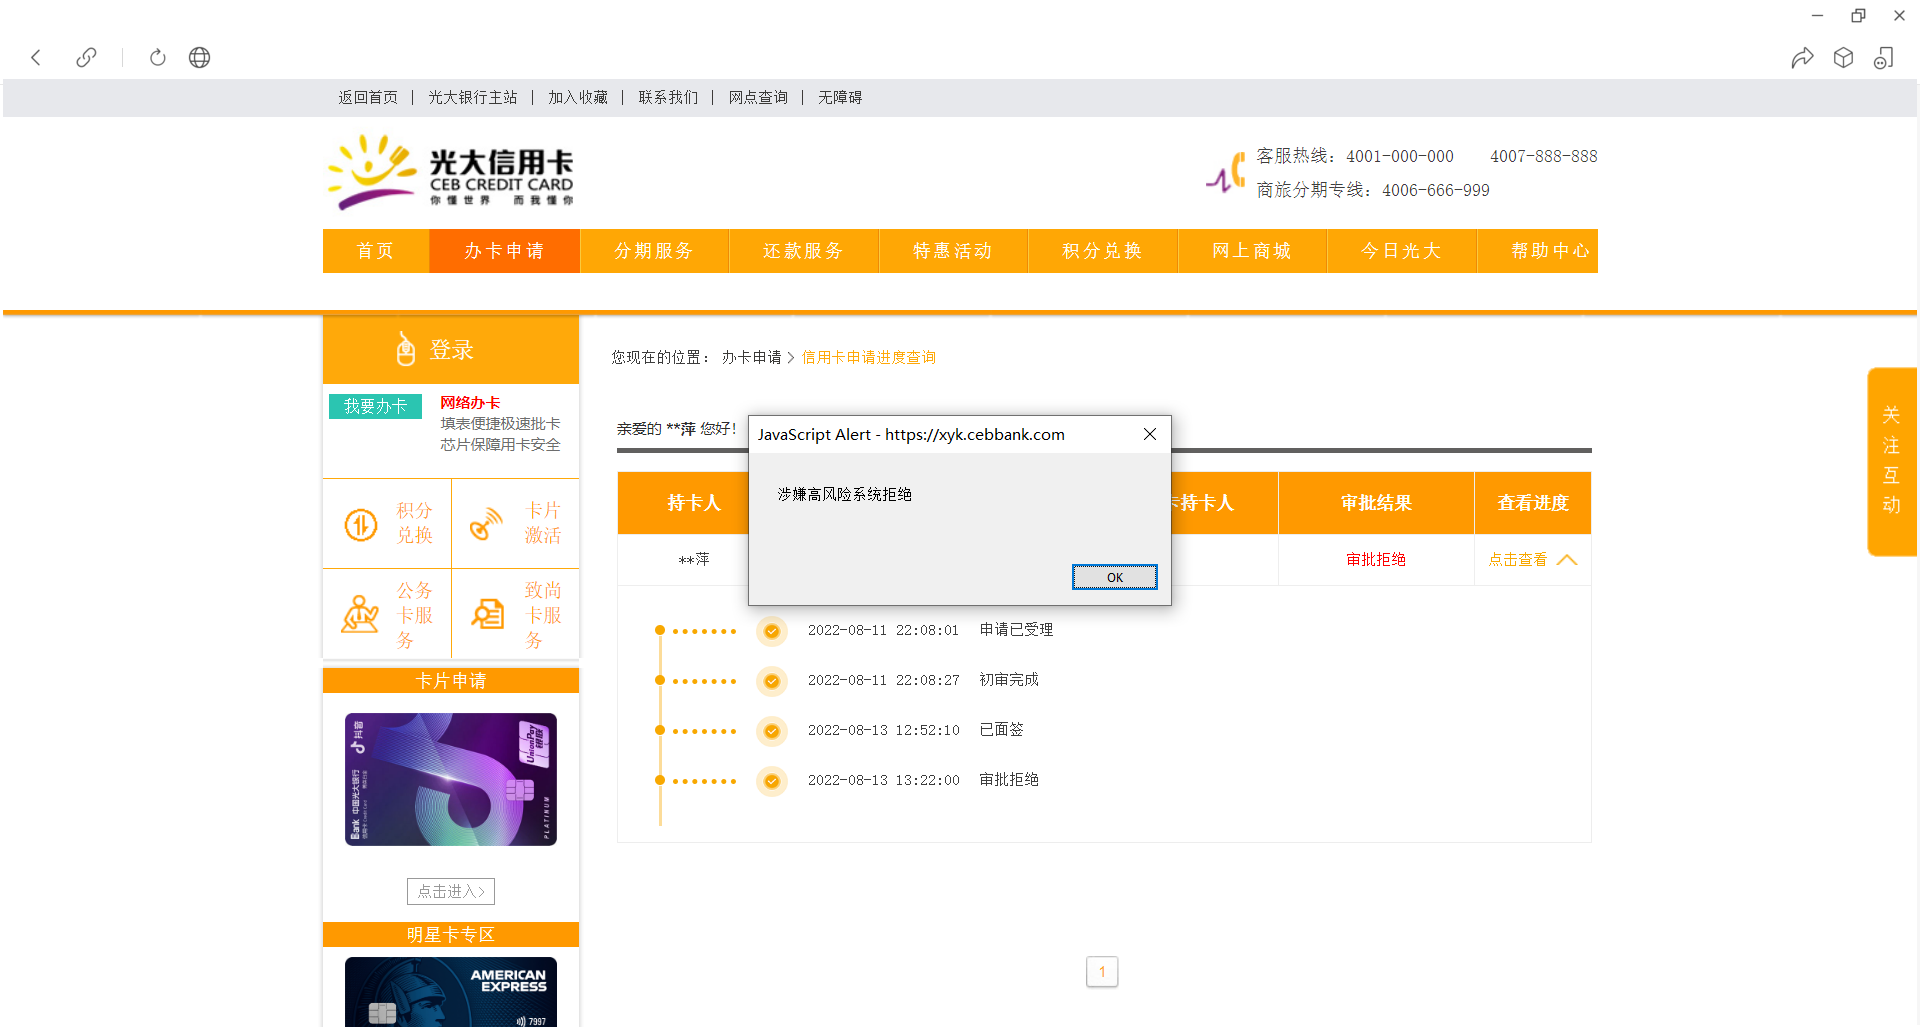This screenshot has height=1030, width=1920.
Task: Click the 审批拒绝 result cell
Action: (1376, 560)
